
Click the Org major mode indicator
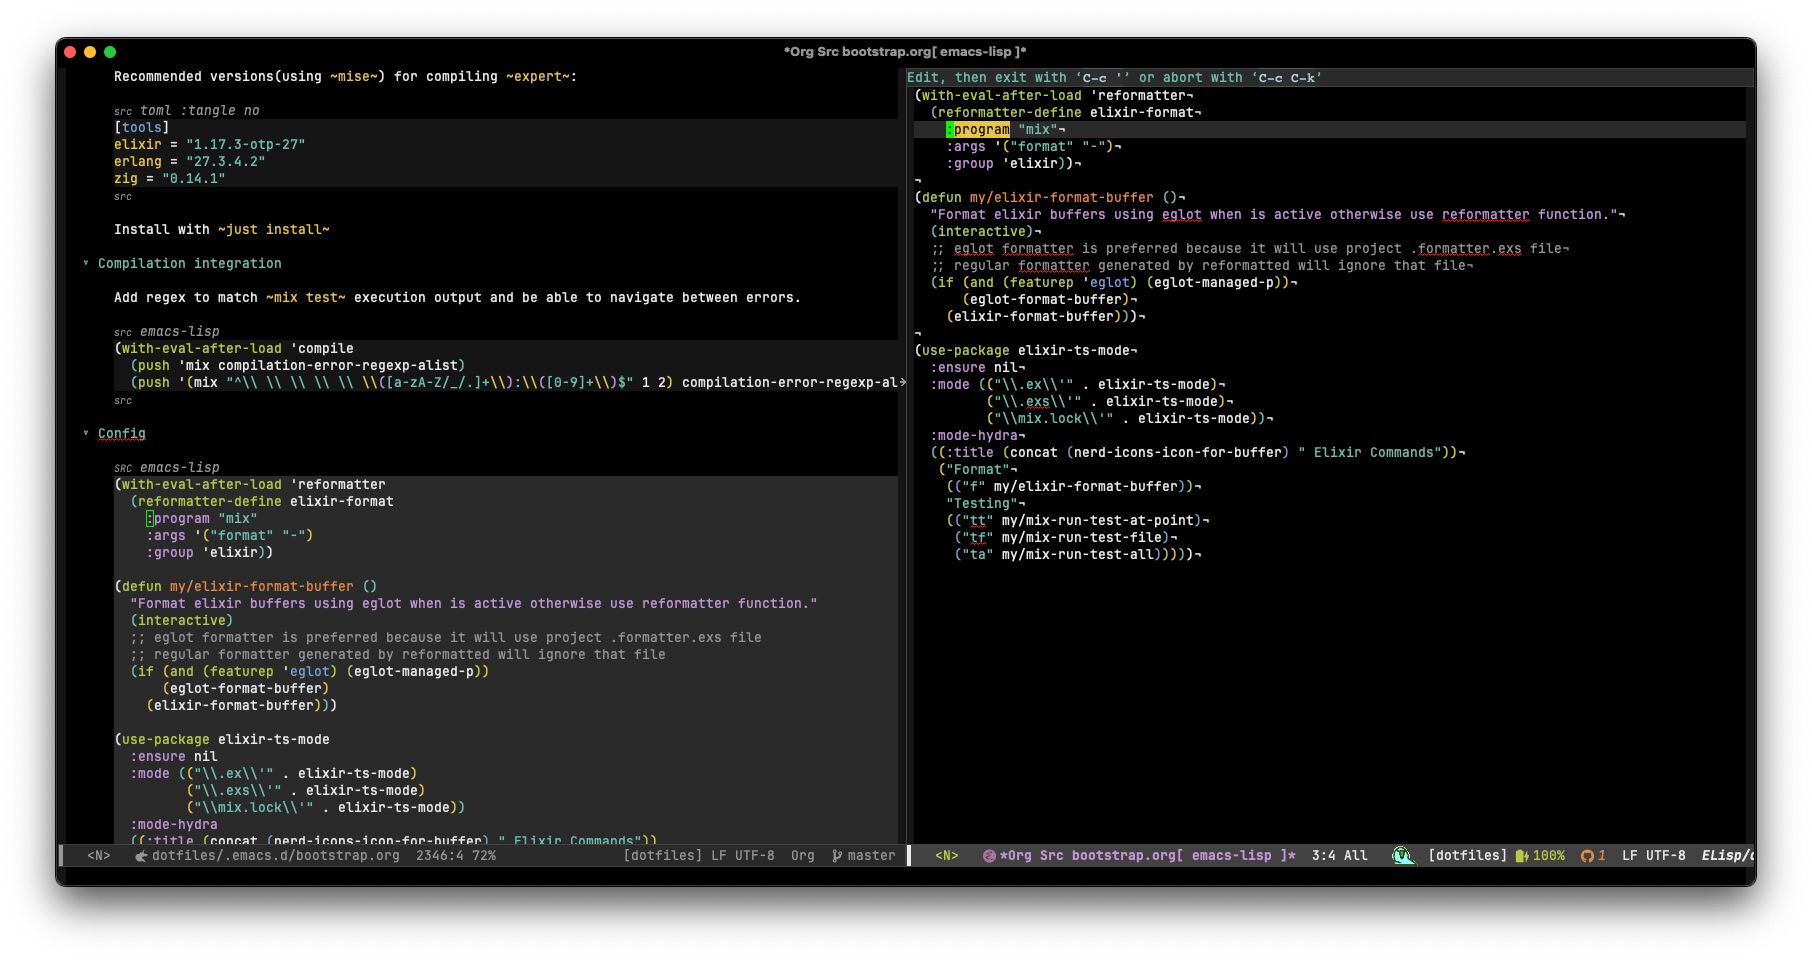coord(802,856)
